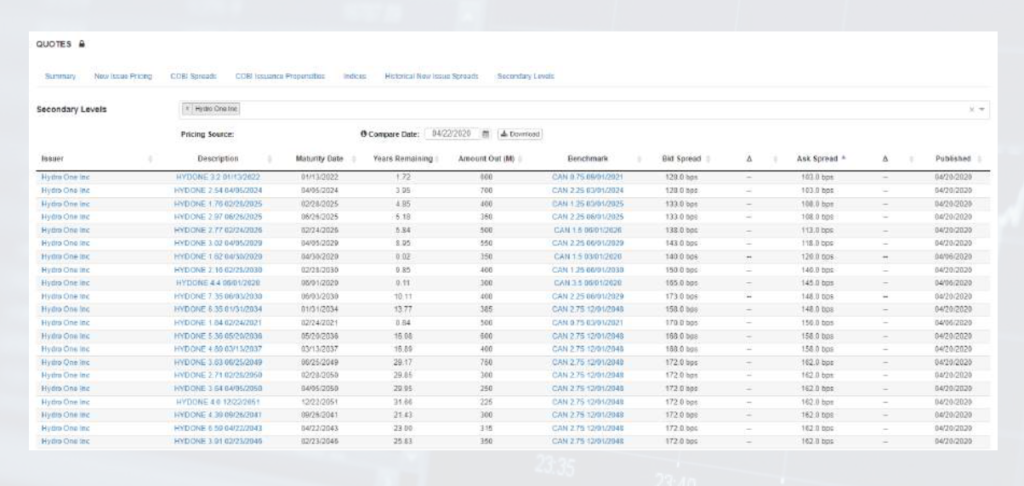Screen dimensions: 1024x486
Task: Remove the Hydro One Inc filter tag
Action: 187,109
